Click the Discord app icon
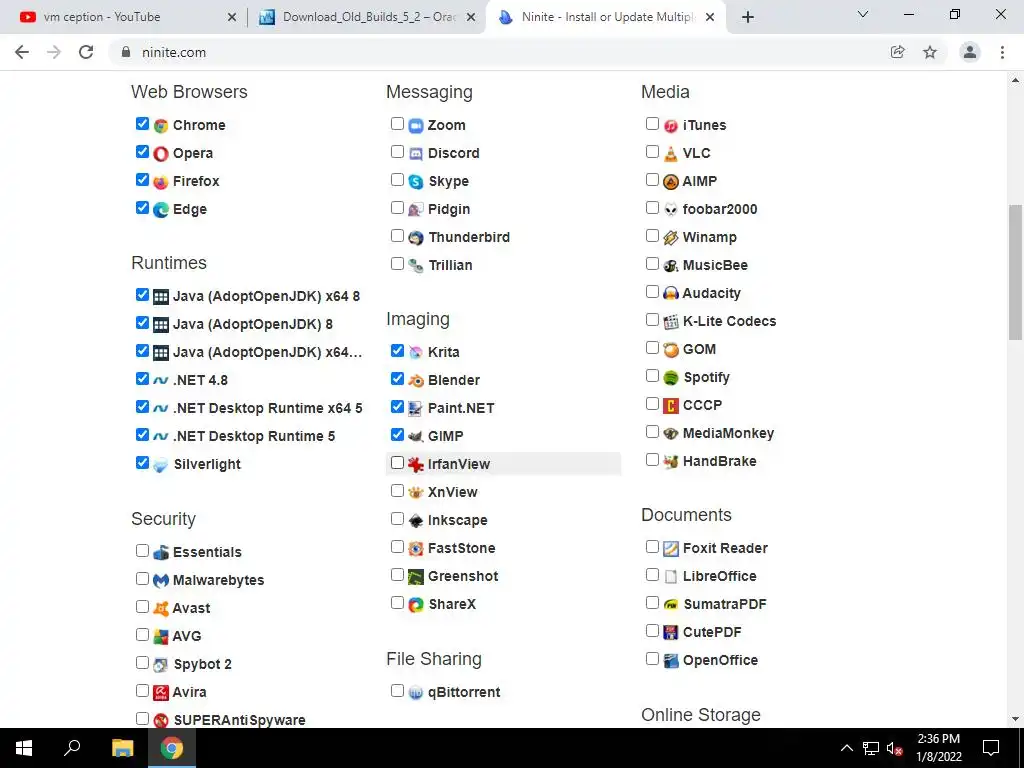 416,153
